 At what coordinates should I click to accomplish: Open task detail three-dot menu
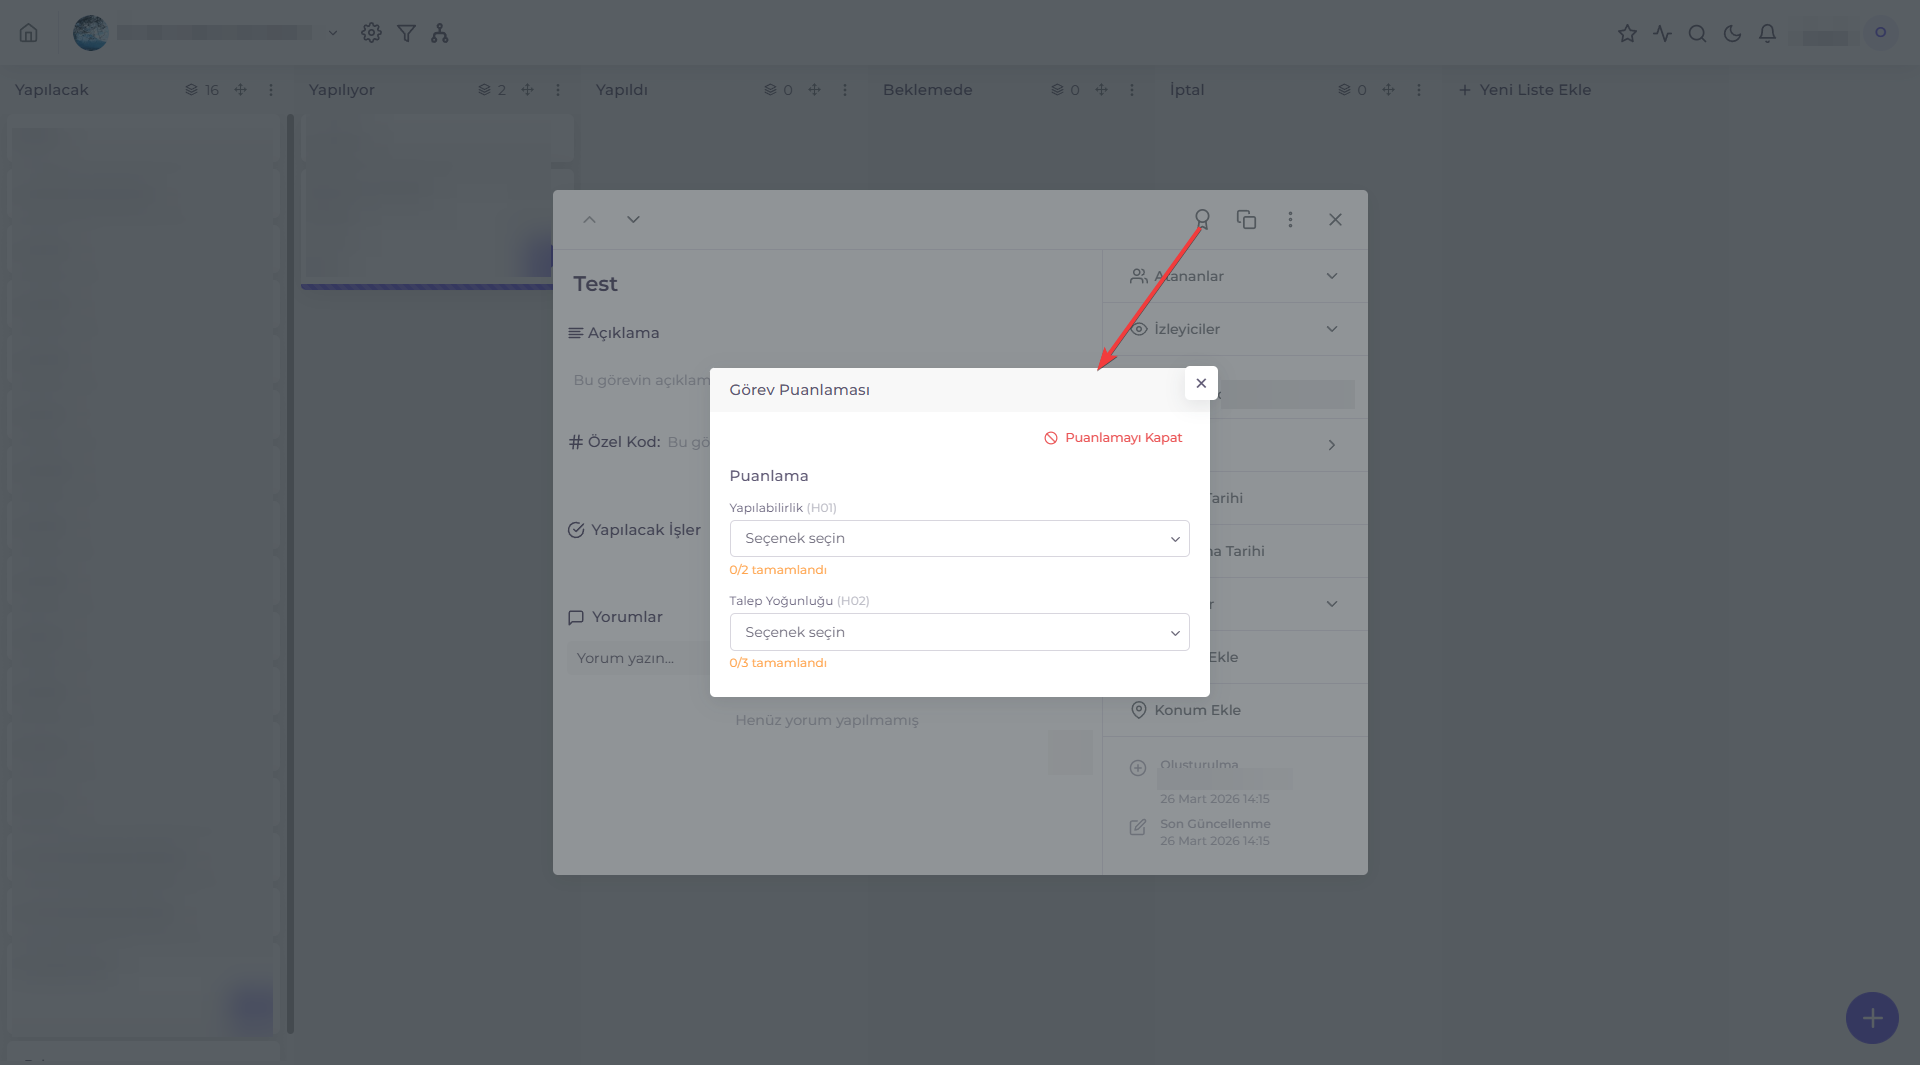click(x=1290, y=219)
